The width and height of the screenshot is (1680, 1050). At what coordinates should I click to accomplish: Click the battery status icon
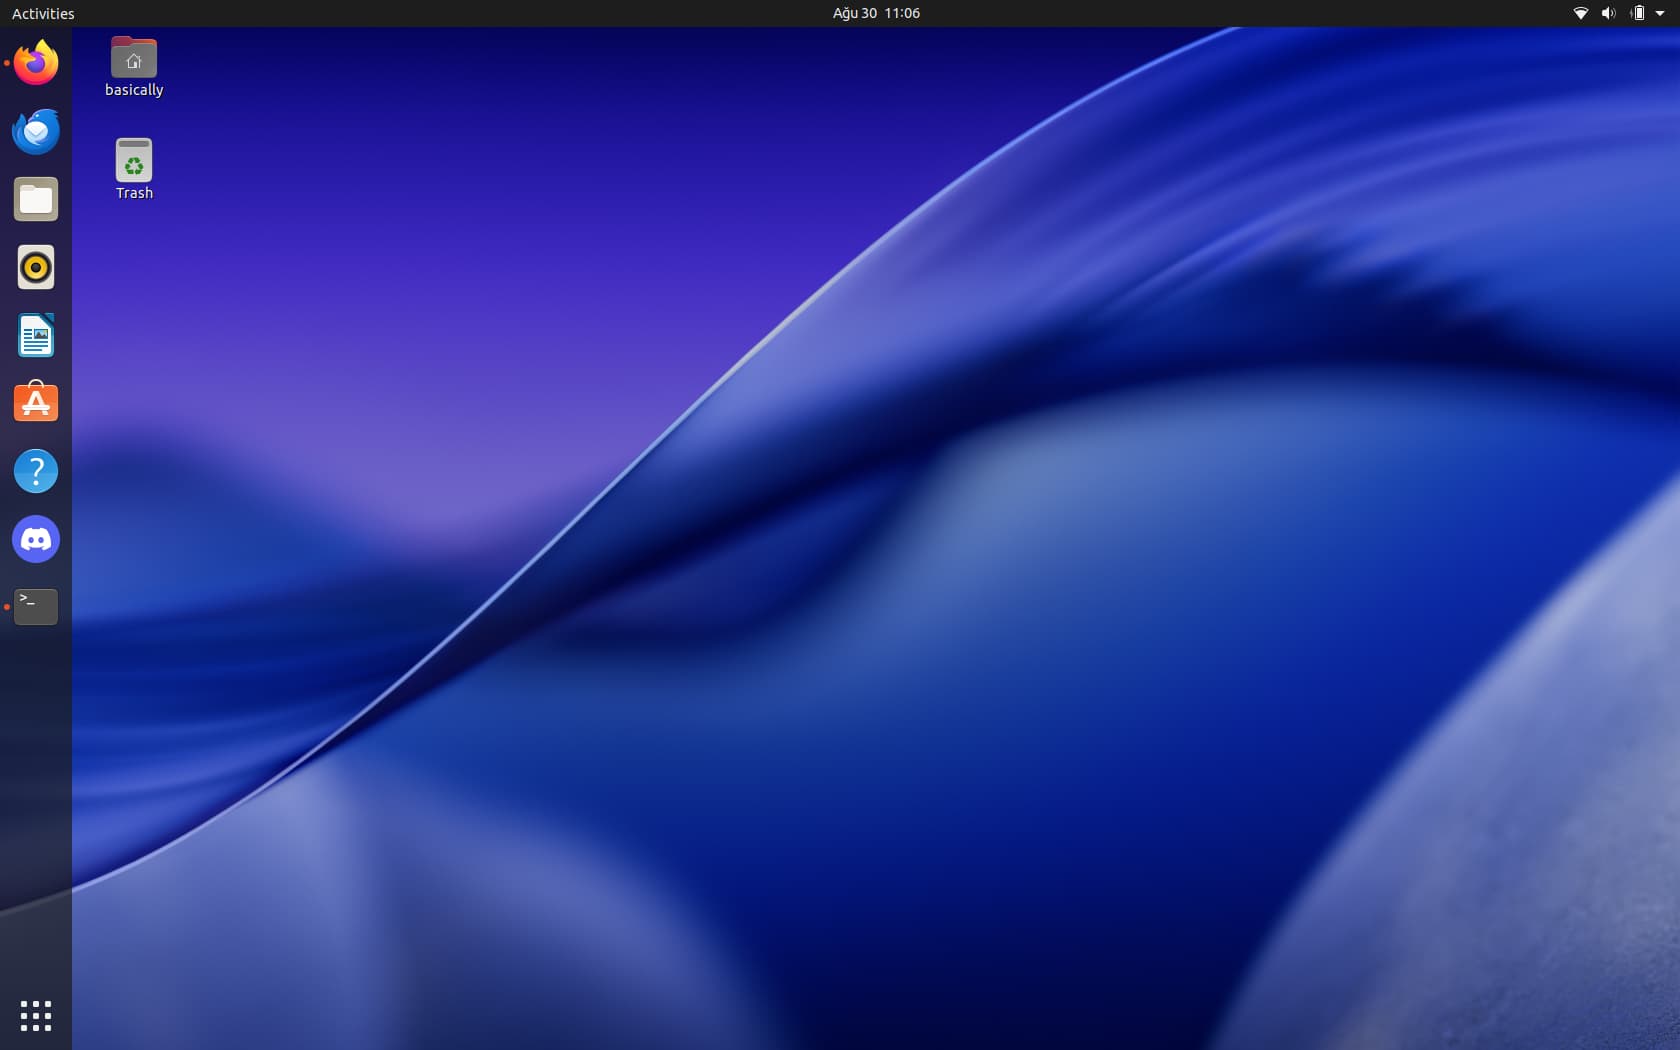point(1637,13)
